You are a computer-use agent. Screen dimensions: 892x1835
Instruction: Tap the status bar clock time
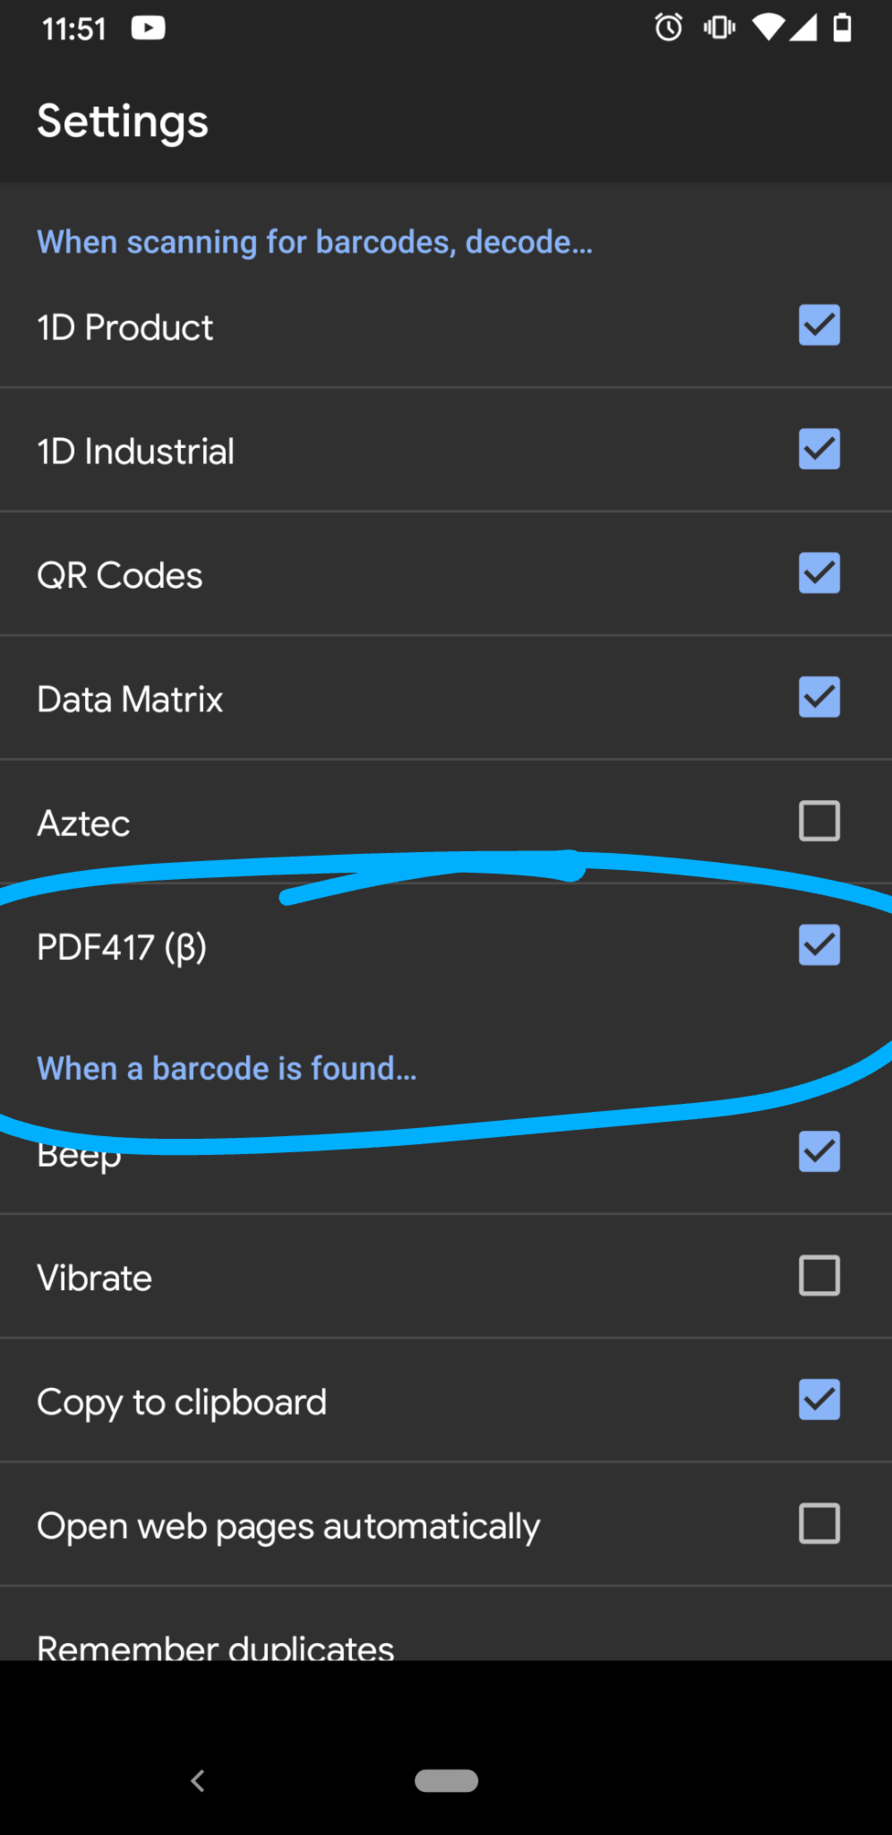click(x=74, y=29)
